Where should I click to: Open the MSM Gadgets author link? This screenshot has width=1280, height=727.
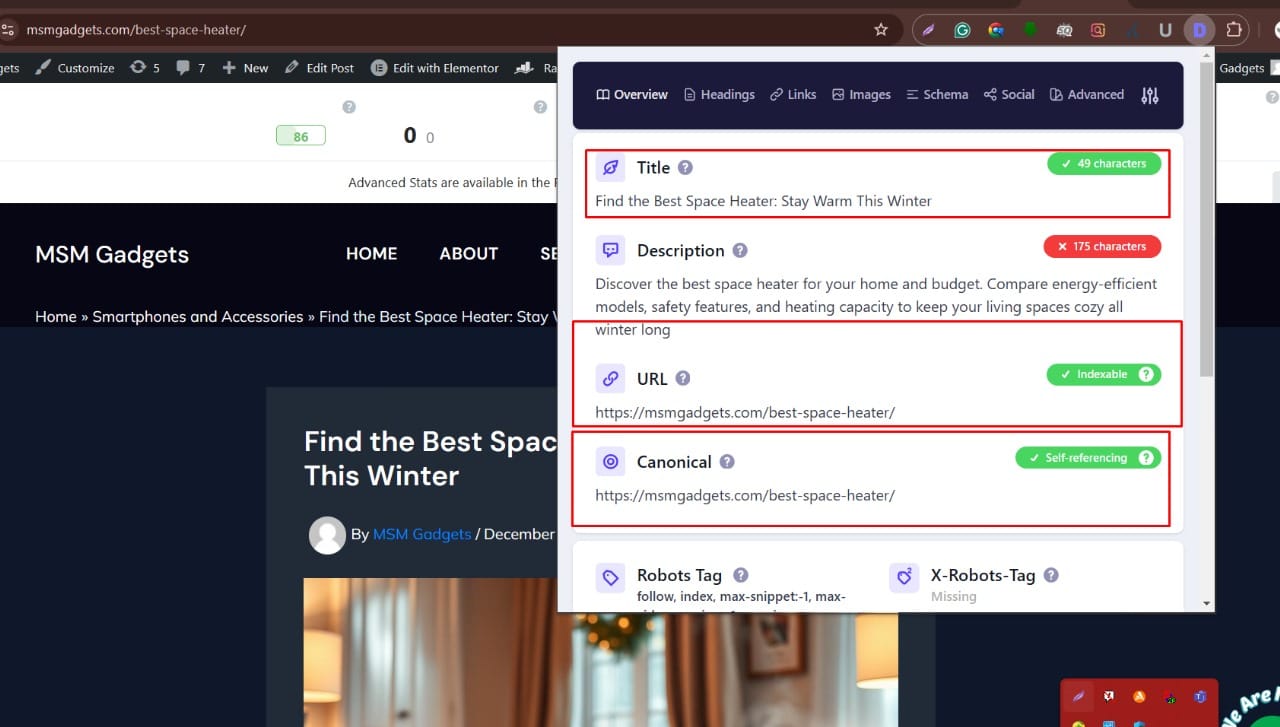[422, 535]
